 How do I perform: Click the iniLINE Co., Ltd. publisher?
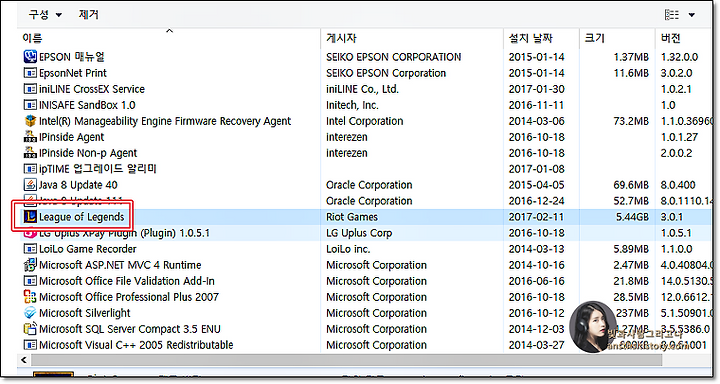[362, 89]
